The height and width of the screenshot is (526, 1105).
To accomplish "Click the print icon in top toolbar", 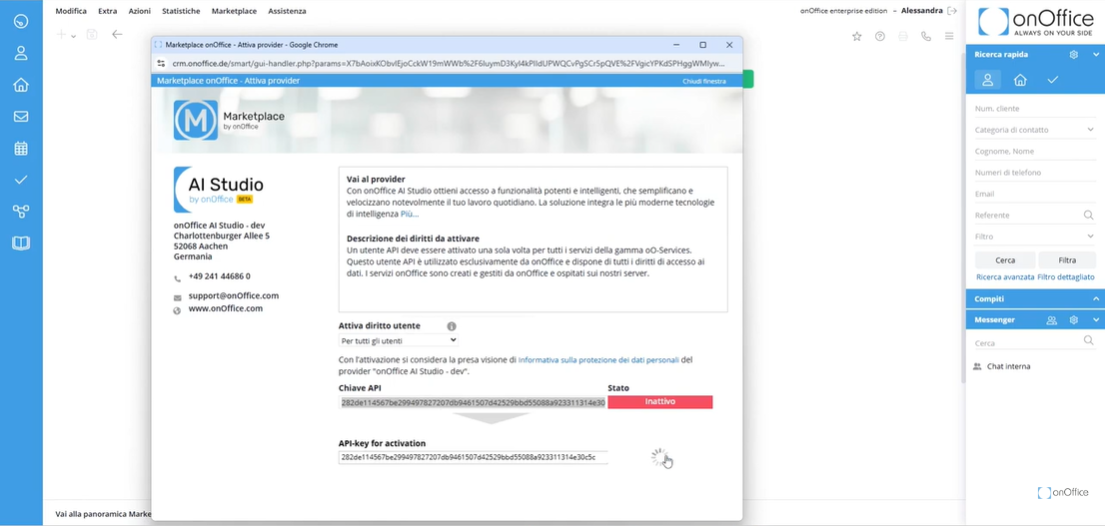I will pyautogui.click(x=903, y=36).
